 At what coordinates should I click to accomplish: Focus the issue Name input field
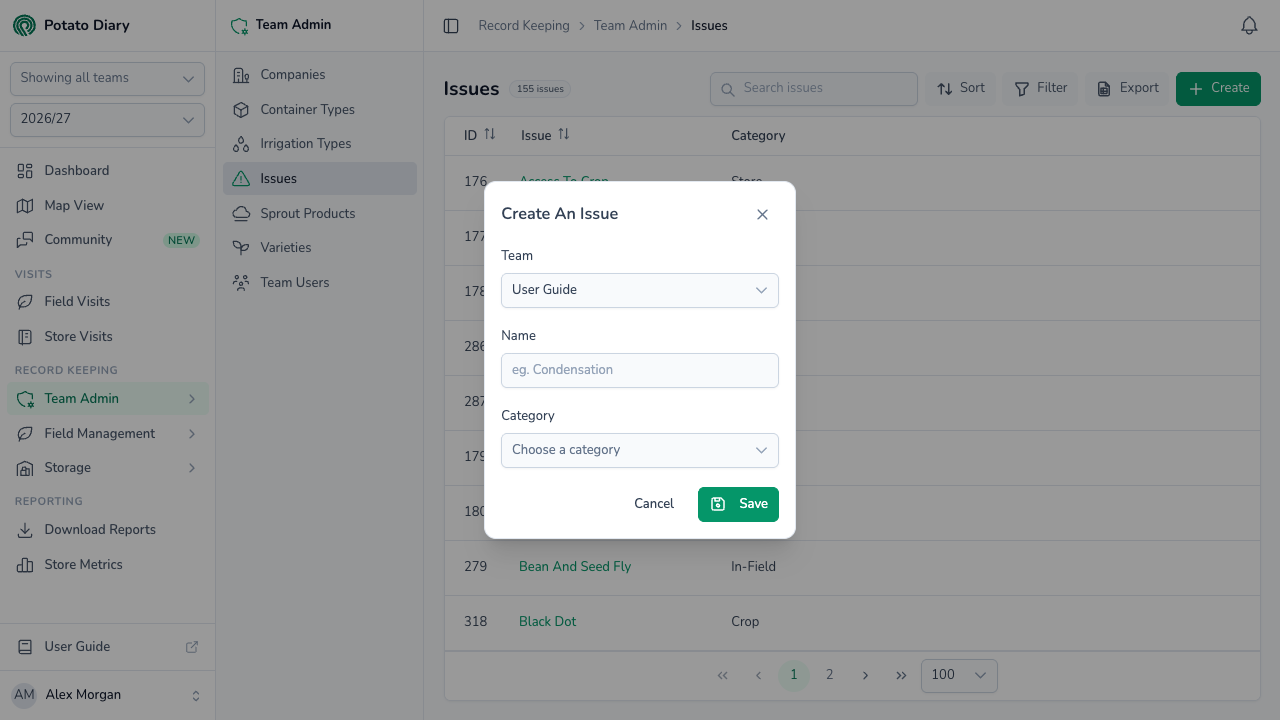click(x=640, y=370)
